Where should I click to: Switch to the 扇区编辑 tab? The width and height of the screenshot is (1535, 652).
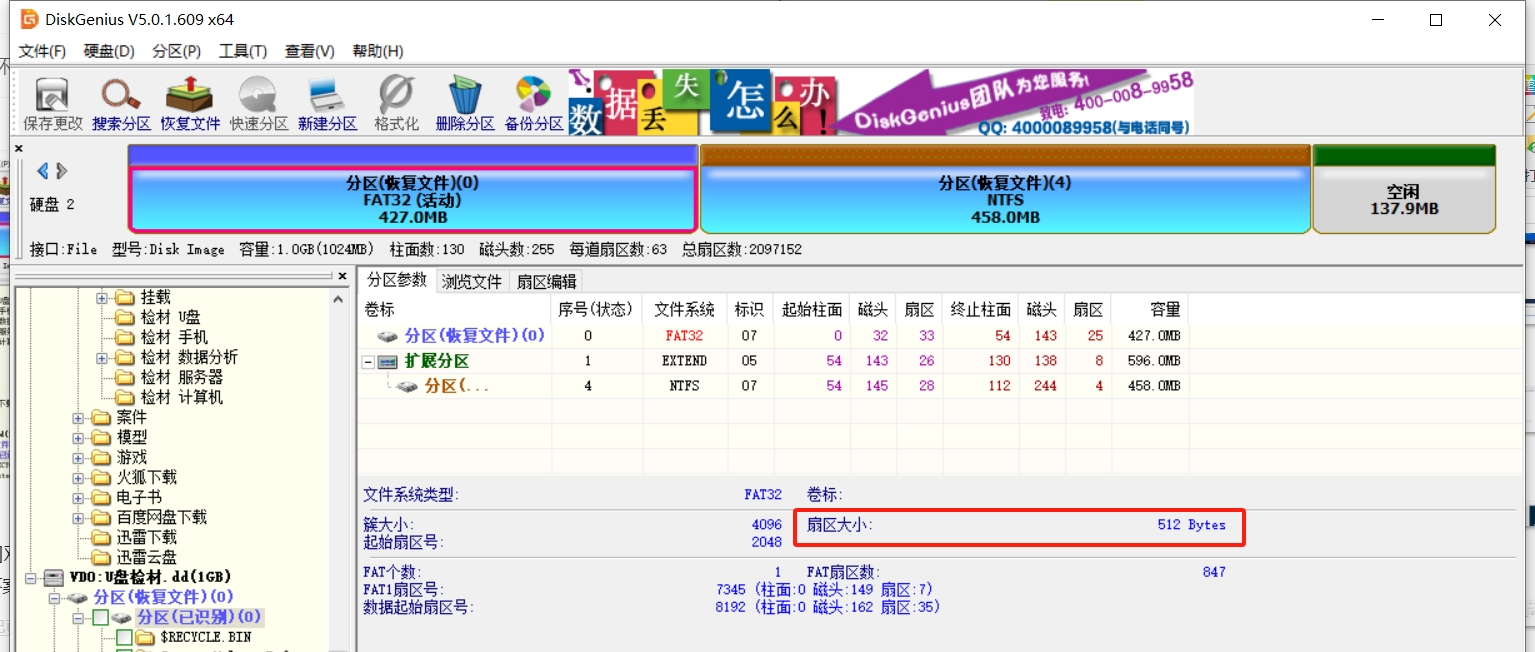click(547, 282)
